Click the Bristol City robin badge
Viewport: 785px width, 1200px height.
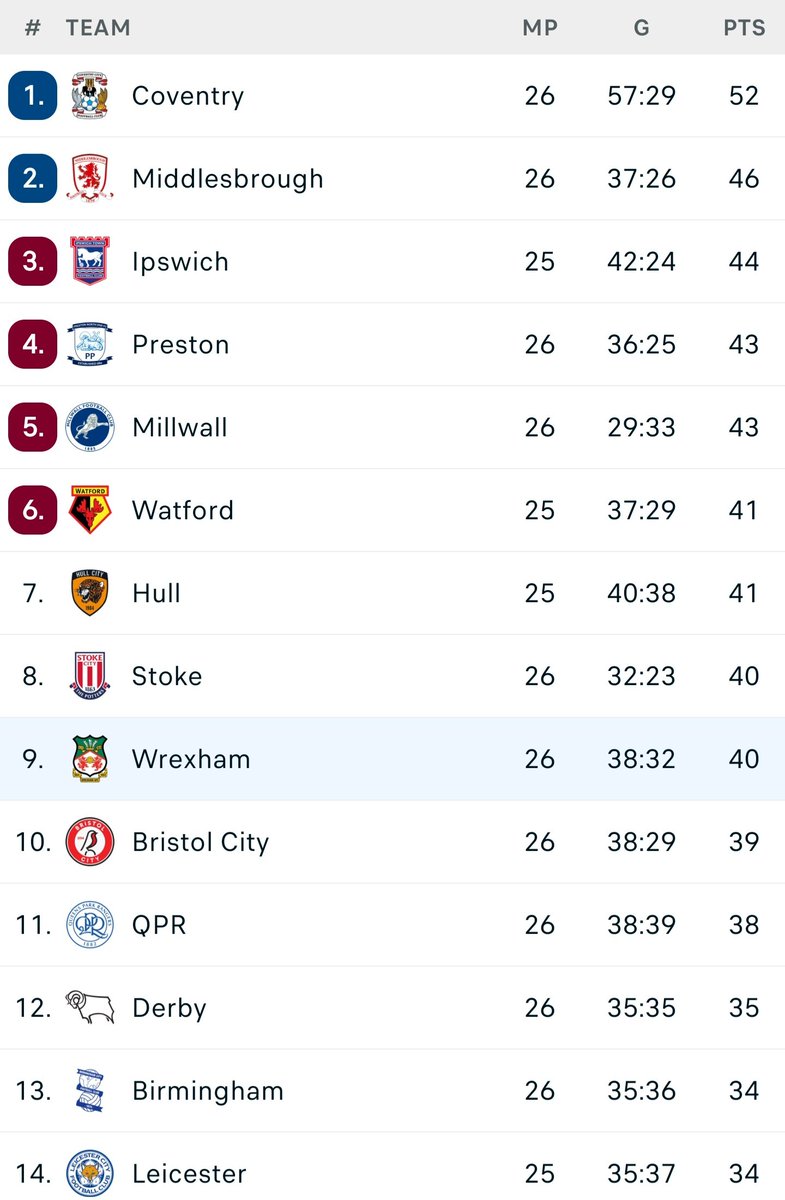90,843
